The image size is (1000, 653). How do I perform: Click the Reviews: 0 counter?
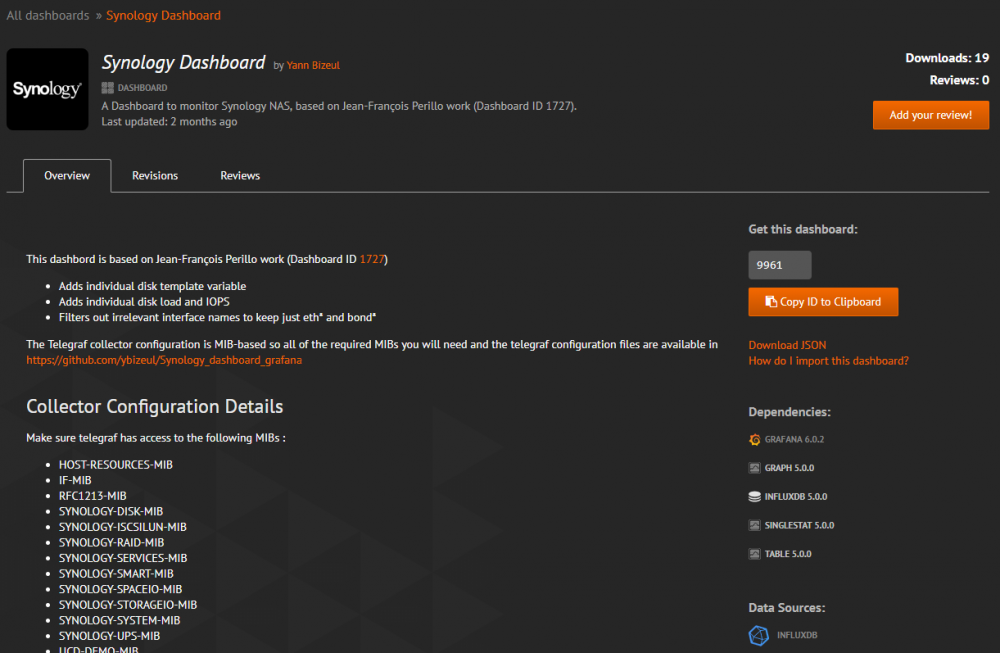click(x=959, y=80)
